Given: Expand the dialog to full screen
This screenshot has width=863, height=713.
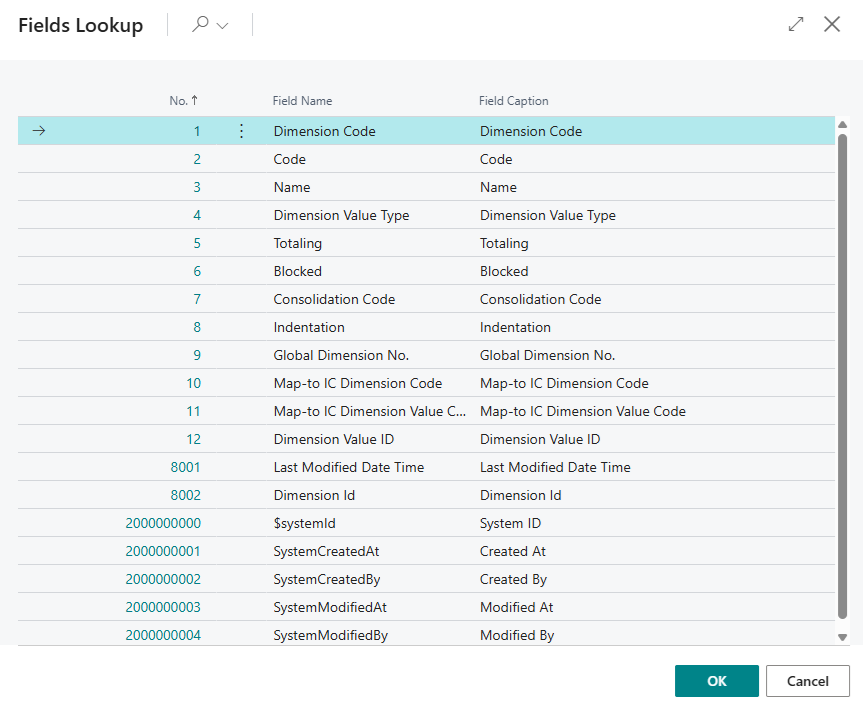Looking at the screenshot, I should click(796, 25).
